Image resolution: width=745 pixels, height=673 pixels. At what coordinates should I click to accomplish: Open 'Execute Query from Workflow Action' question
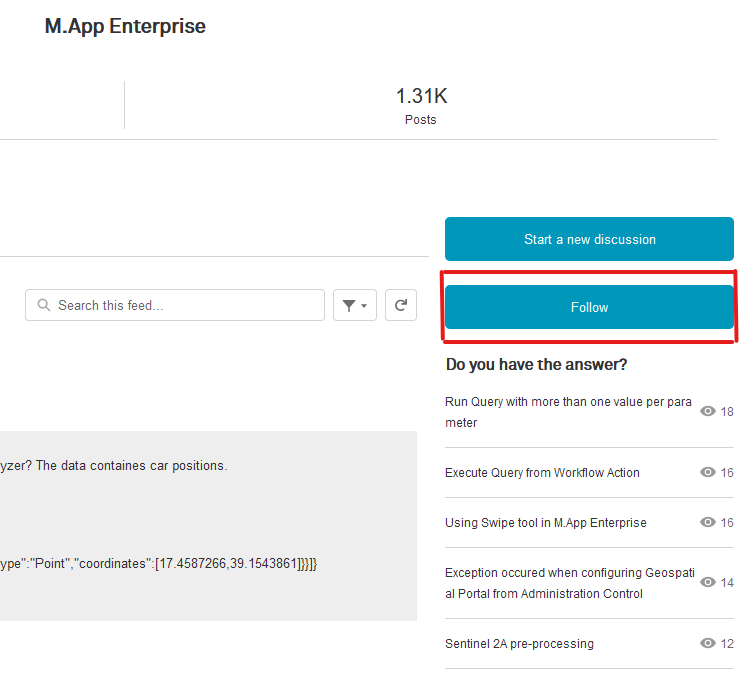pos(542,473)
